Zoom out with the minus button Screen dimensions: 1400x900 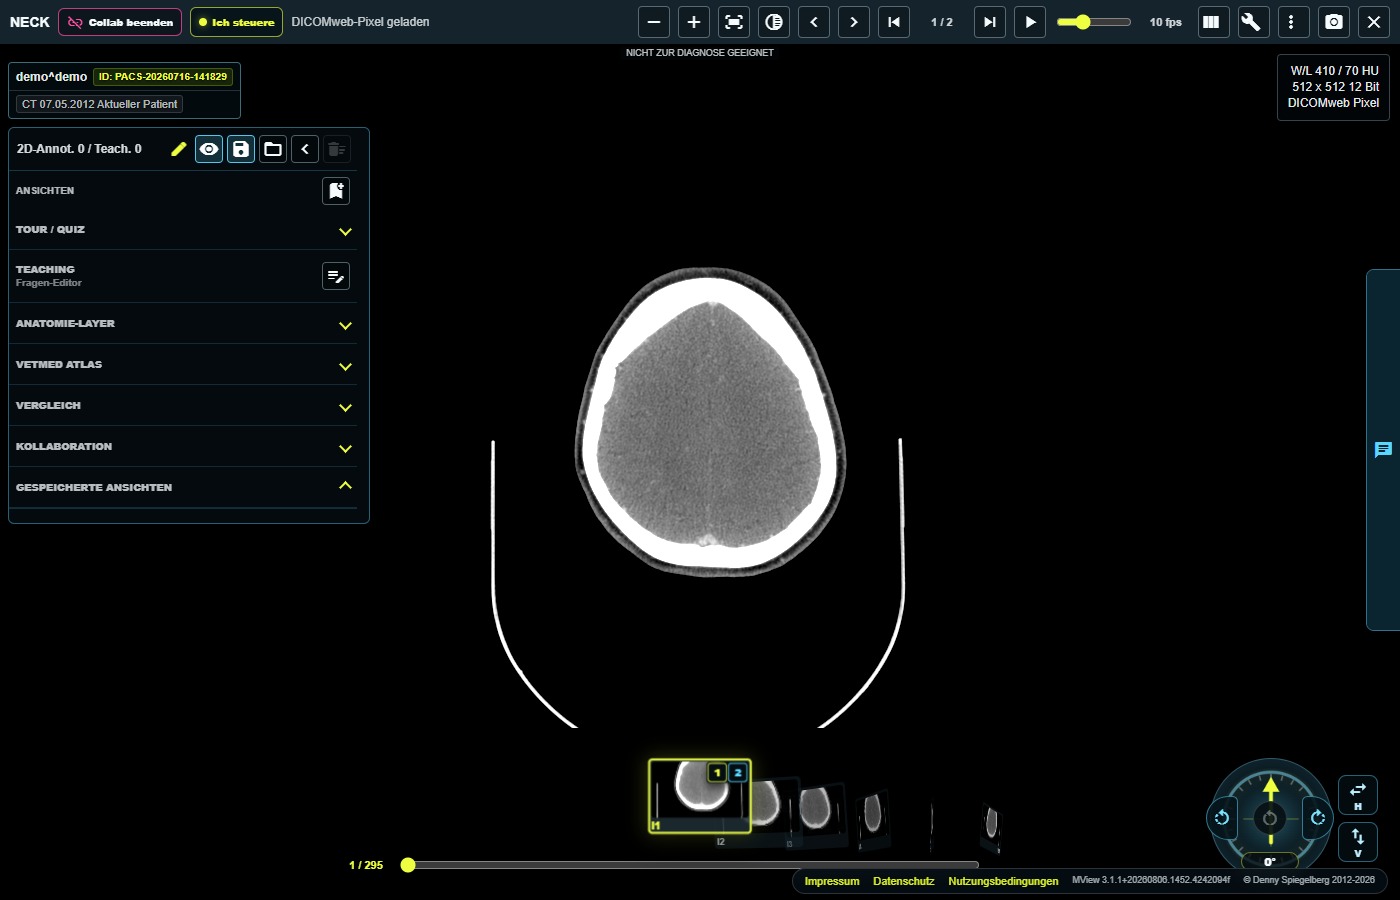tap(654, 22)
